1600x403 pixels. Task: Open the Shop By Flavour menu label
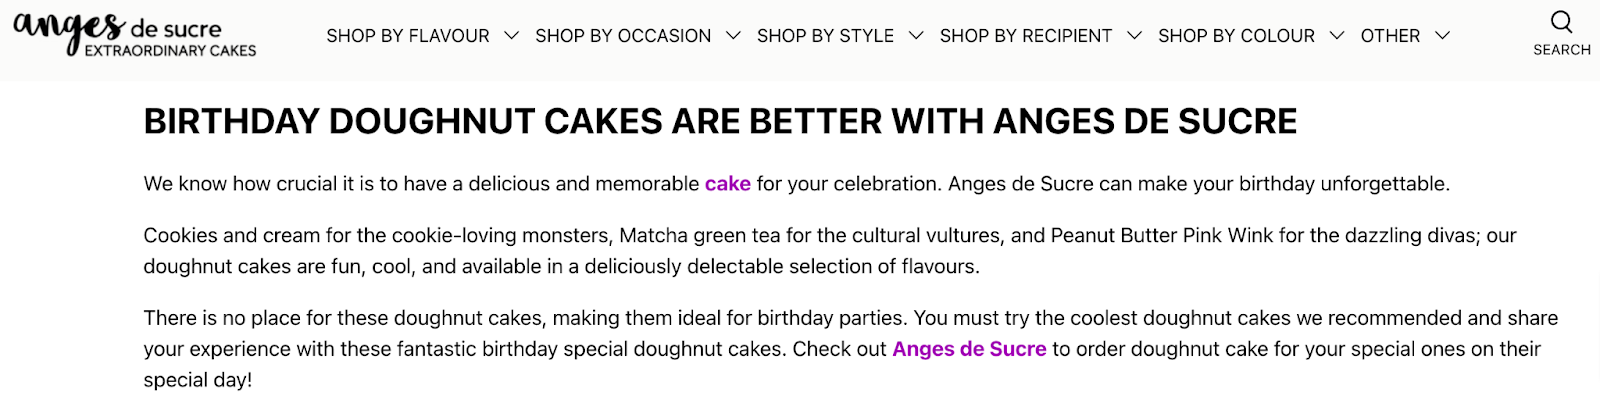pyautogui.click(x=408, y=36)
